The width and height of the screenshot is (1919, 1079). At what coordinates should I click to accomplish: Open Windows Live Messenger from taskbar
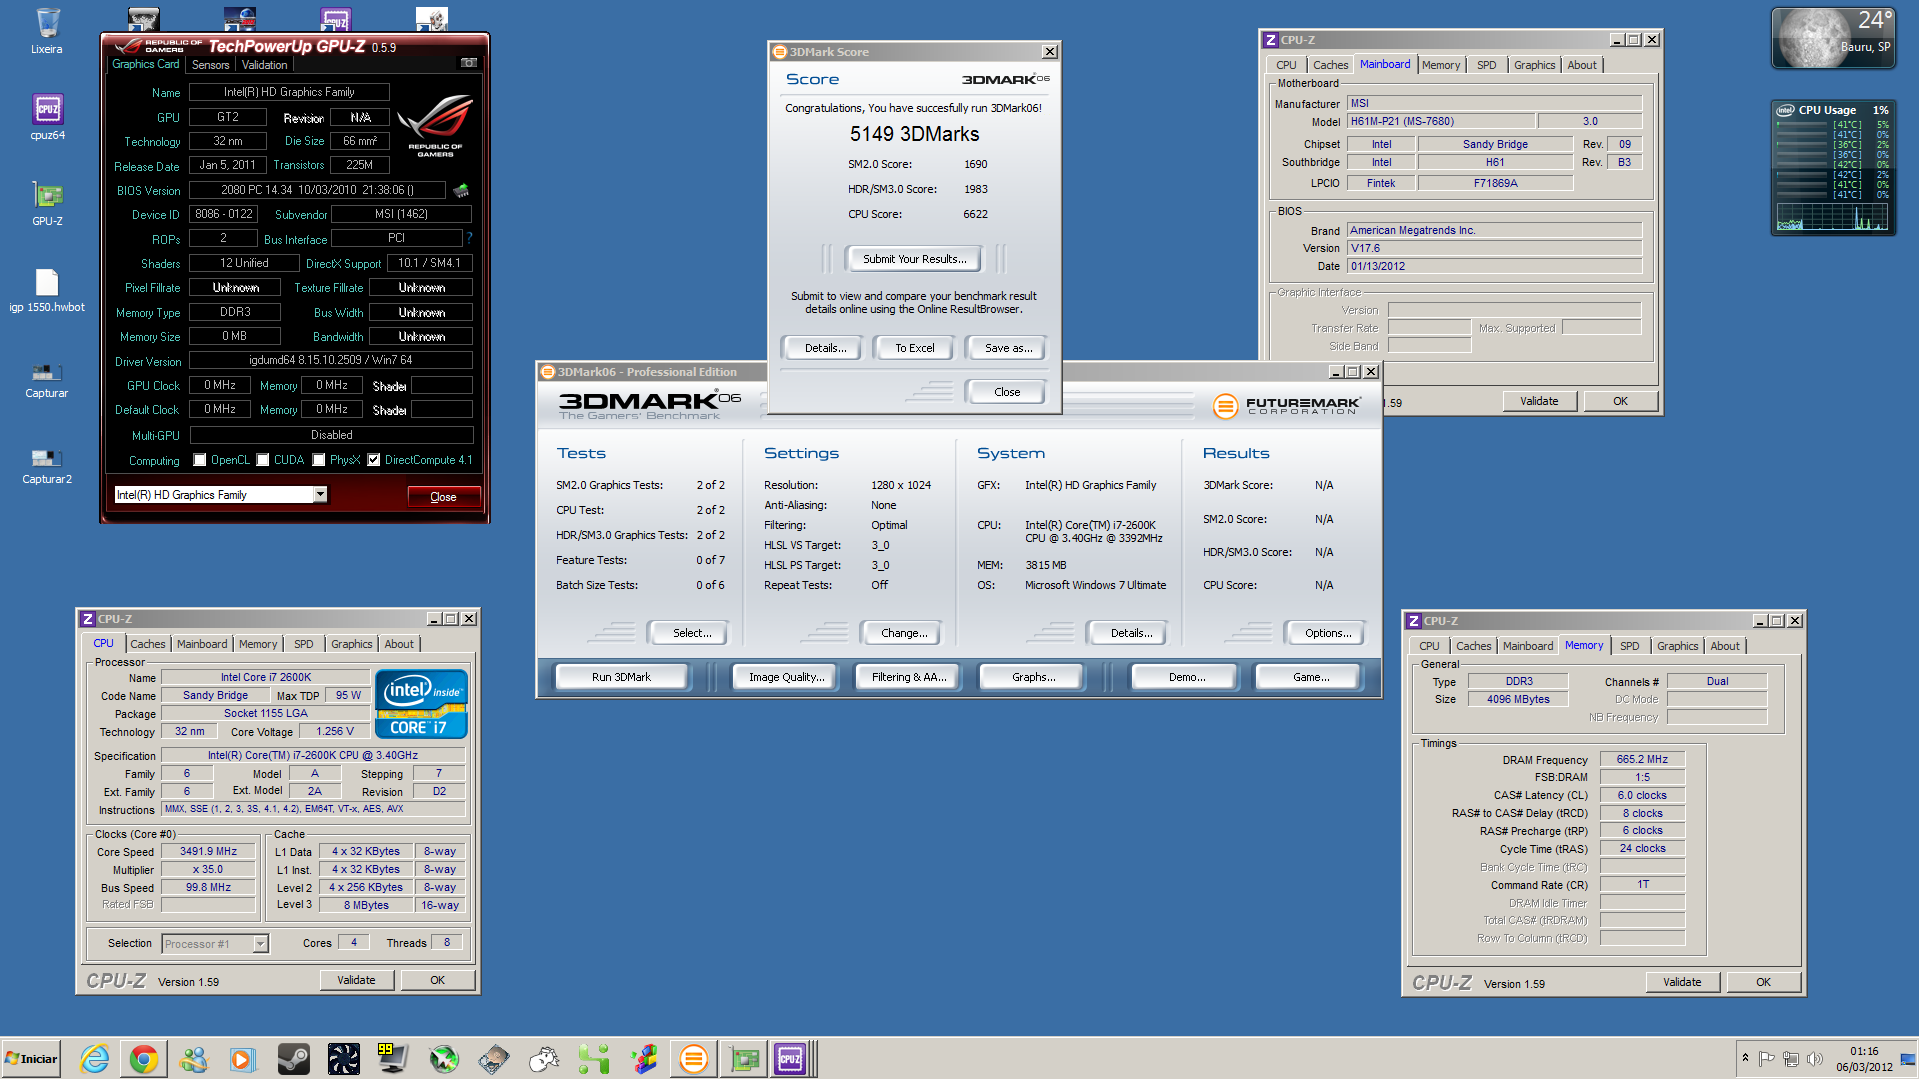(193, 1059)
